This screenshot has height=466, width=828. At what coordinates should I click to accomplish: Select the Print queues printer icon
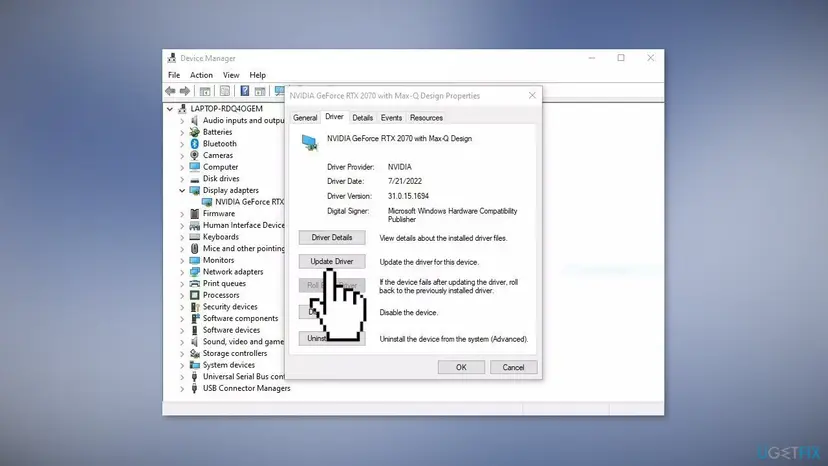tap(194, 283)
